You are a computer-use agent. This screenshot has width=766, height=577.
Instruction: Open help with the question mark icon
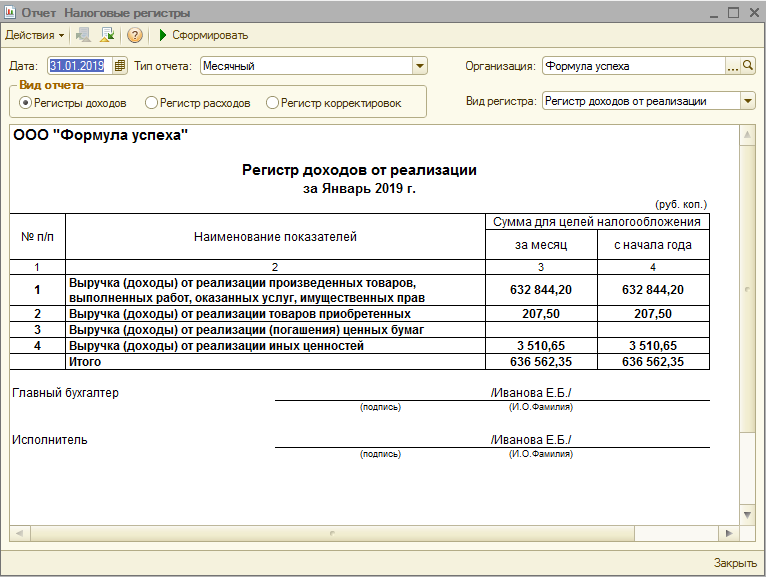(x=135, y=35)
